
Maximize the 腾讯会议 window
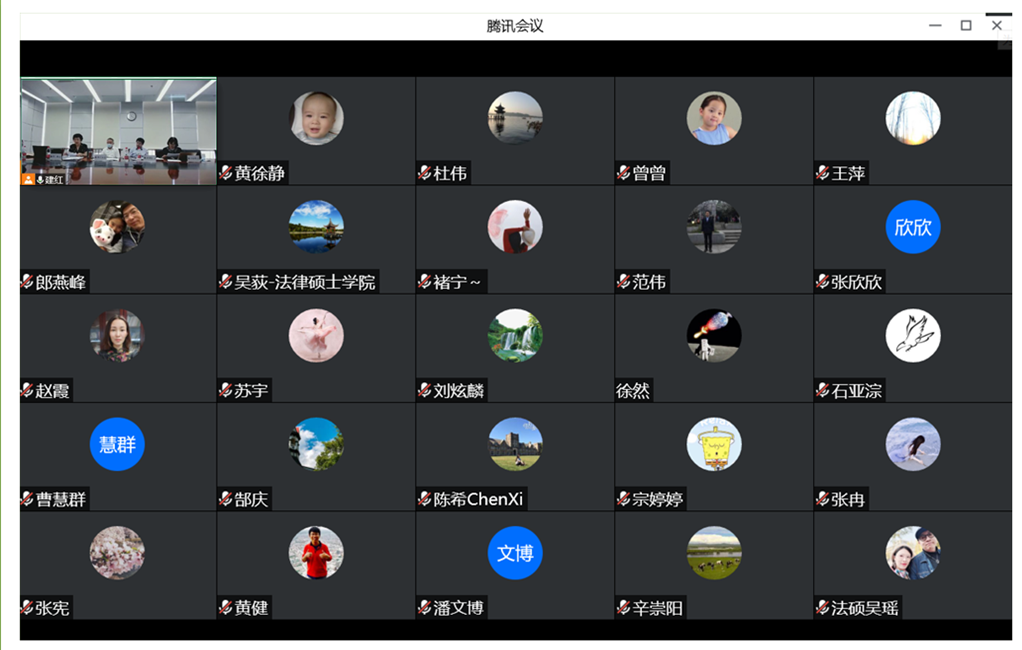point(966,25)
